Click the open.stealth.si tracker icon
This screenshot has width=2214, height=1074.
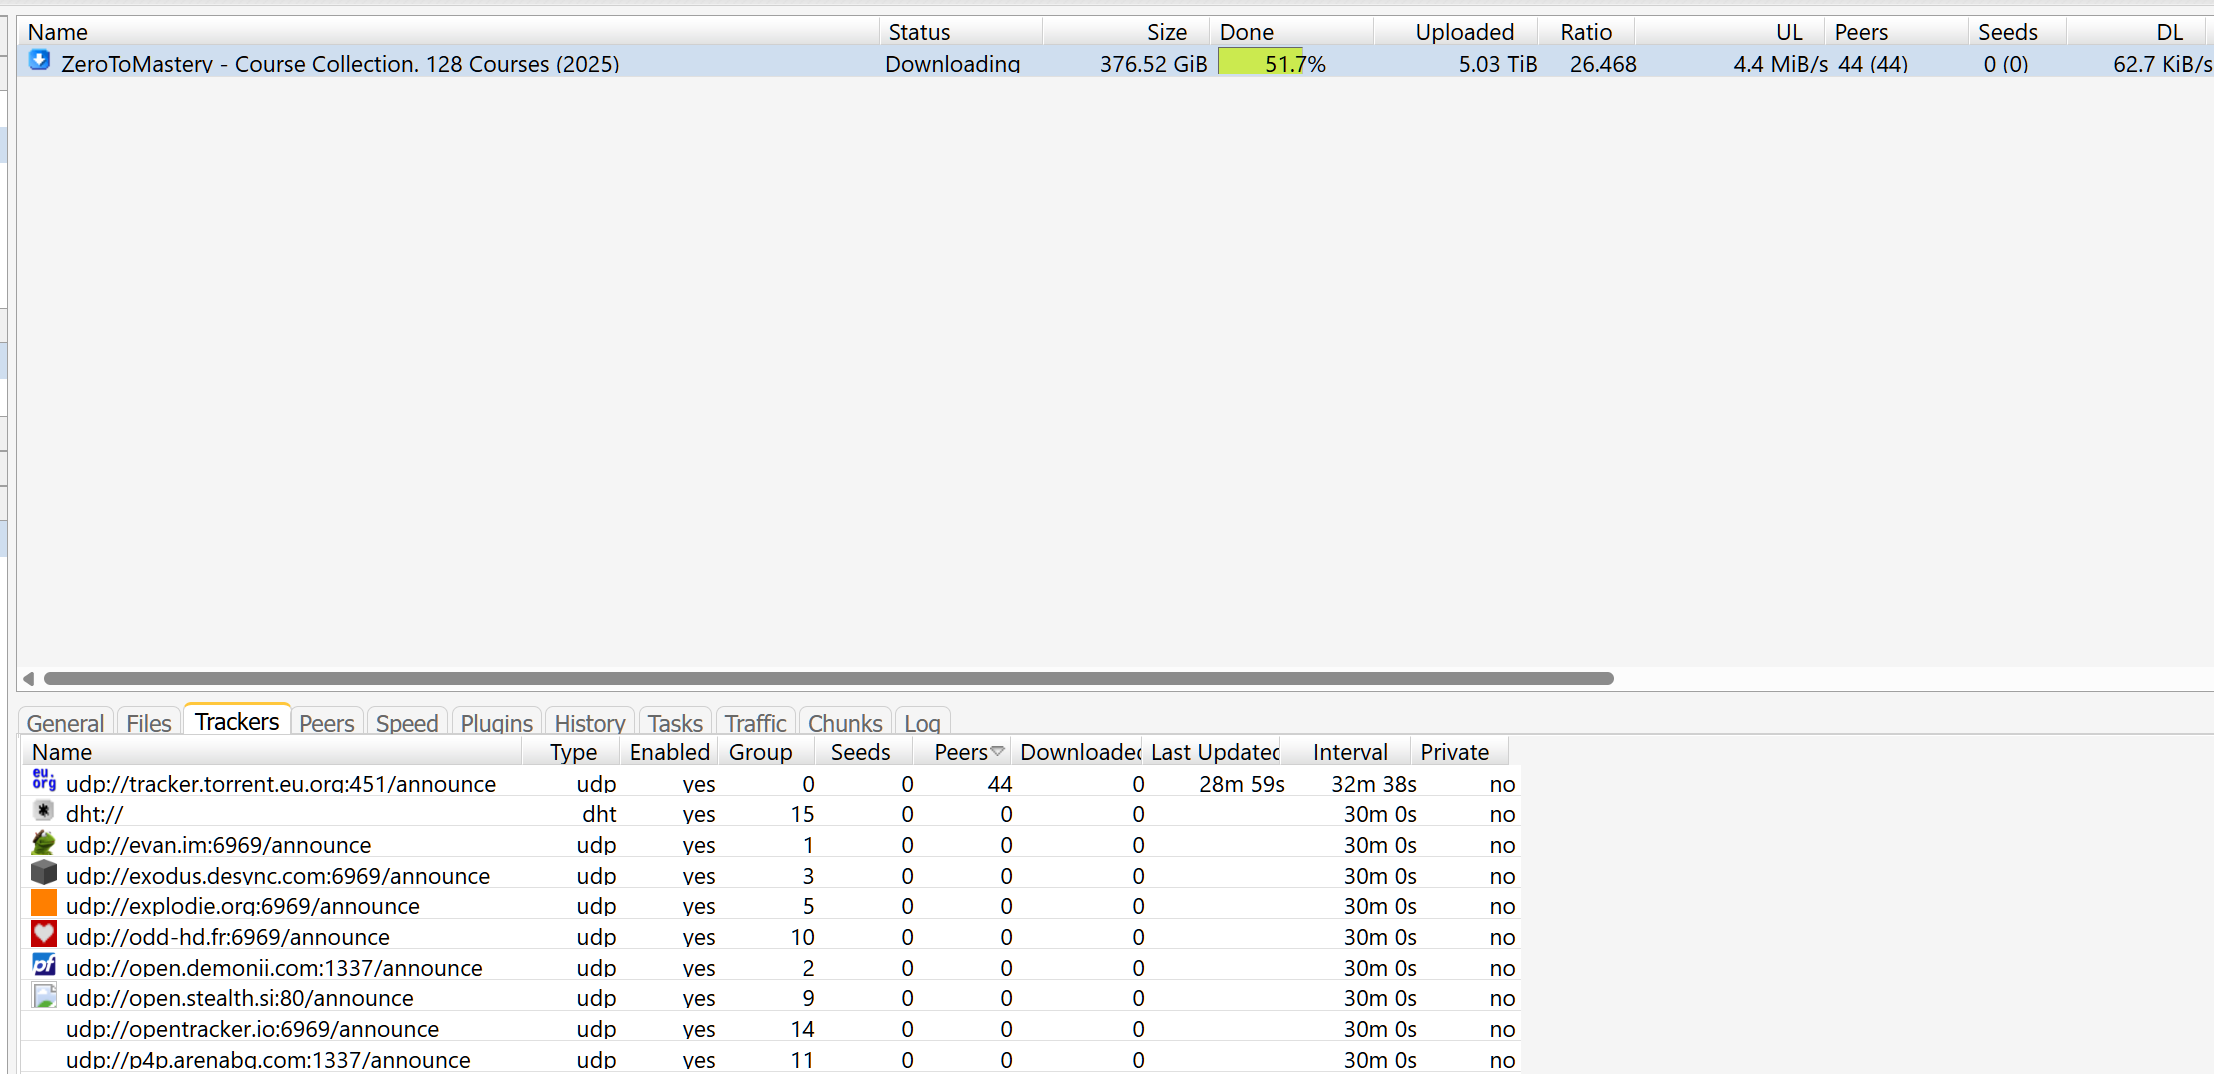click(44, 996)
